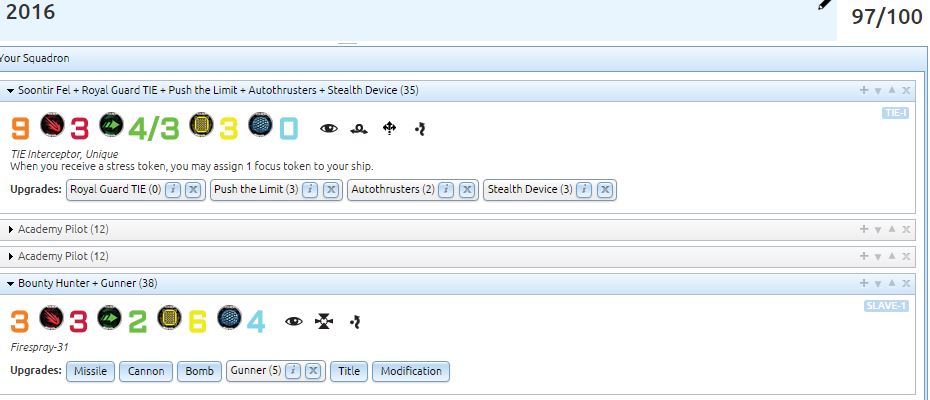
Task: Click Bounty Hunter's focus eye icon
Action: [294, 322]
